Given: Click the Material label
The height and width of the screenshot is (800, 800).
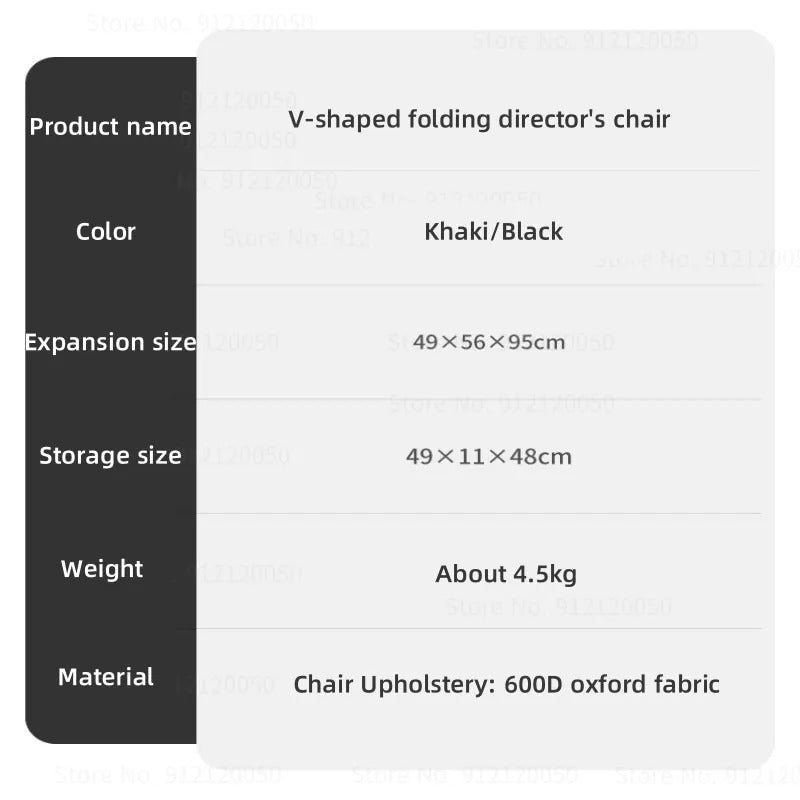Looking at the screenshot, I should click(106, 677).
